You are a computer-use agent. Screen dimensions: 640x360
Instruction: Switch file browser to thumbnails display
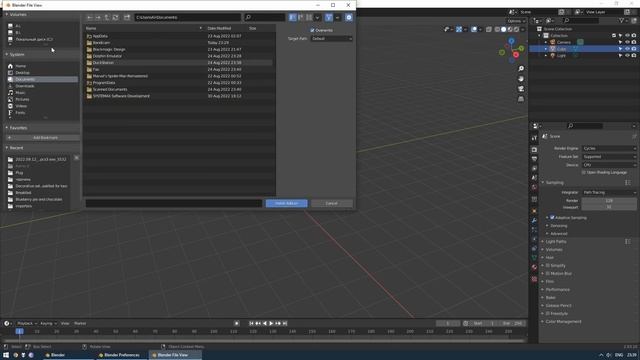[309, 18]
